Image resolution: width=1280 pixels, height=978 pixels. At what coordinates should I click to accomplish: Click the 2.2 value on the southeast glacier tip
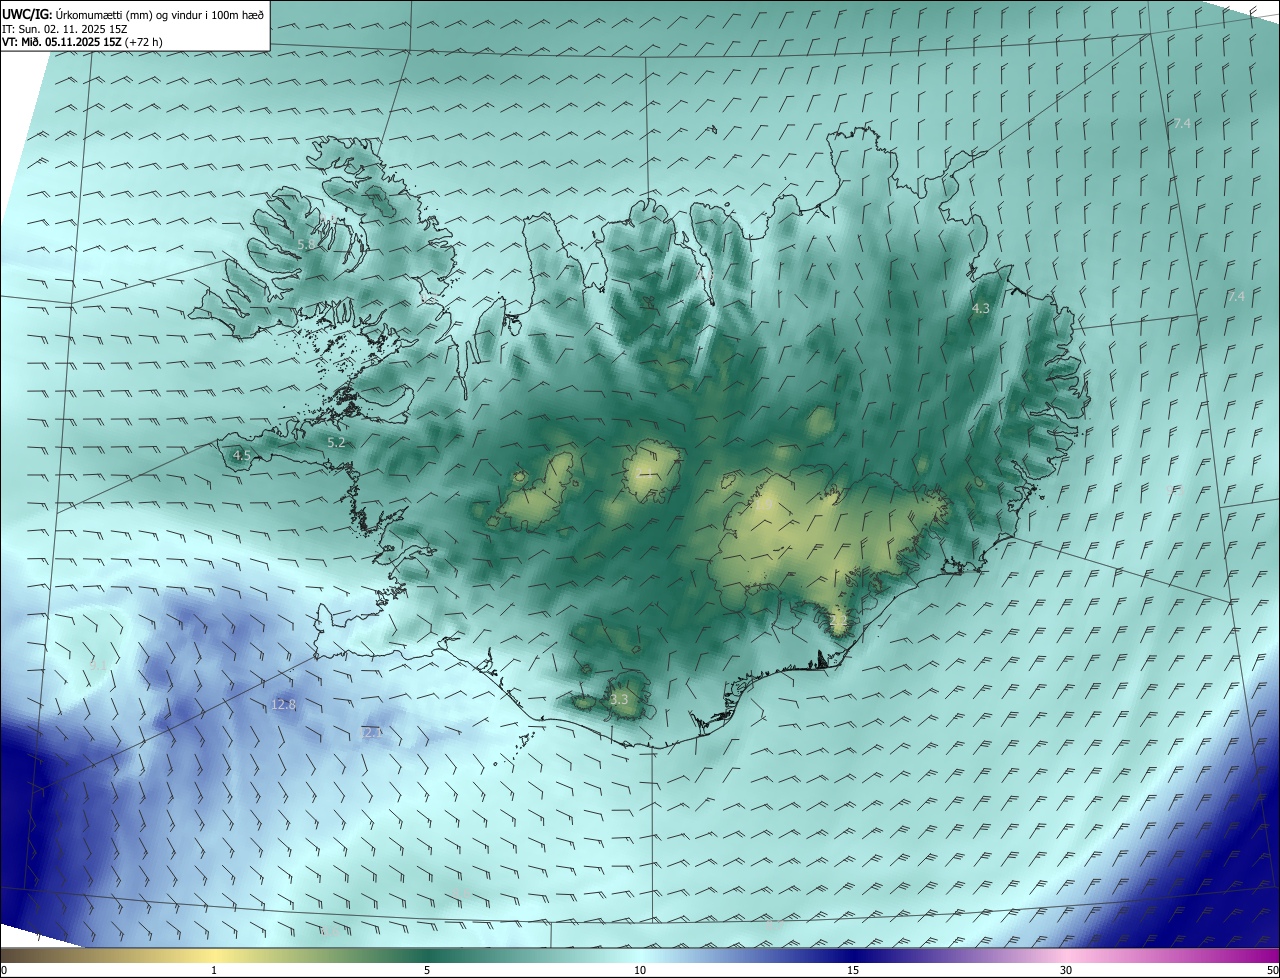(838, 621)
